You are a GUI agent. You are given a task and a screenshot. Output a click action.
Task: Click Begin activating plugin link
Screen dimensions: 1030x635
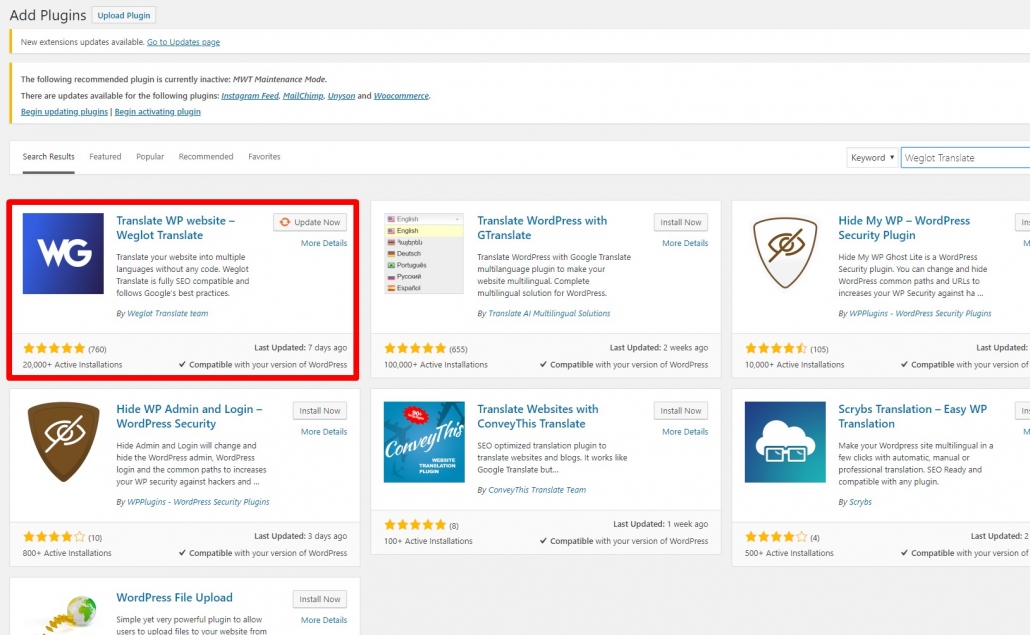coord(158,112)
